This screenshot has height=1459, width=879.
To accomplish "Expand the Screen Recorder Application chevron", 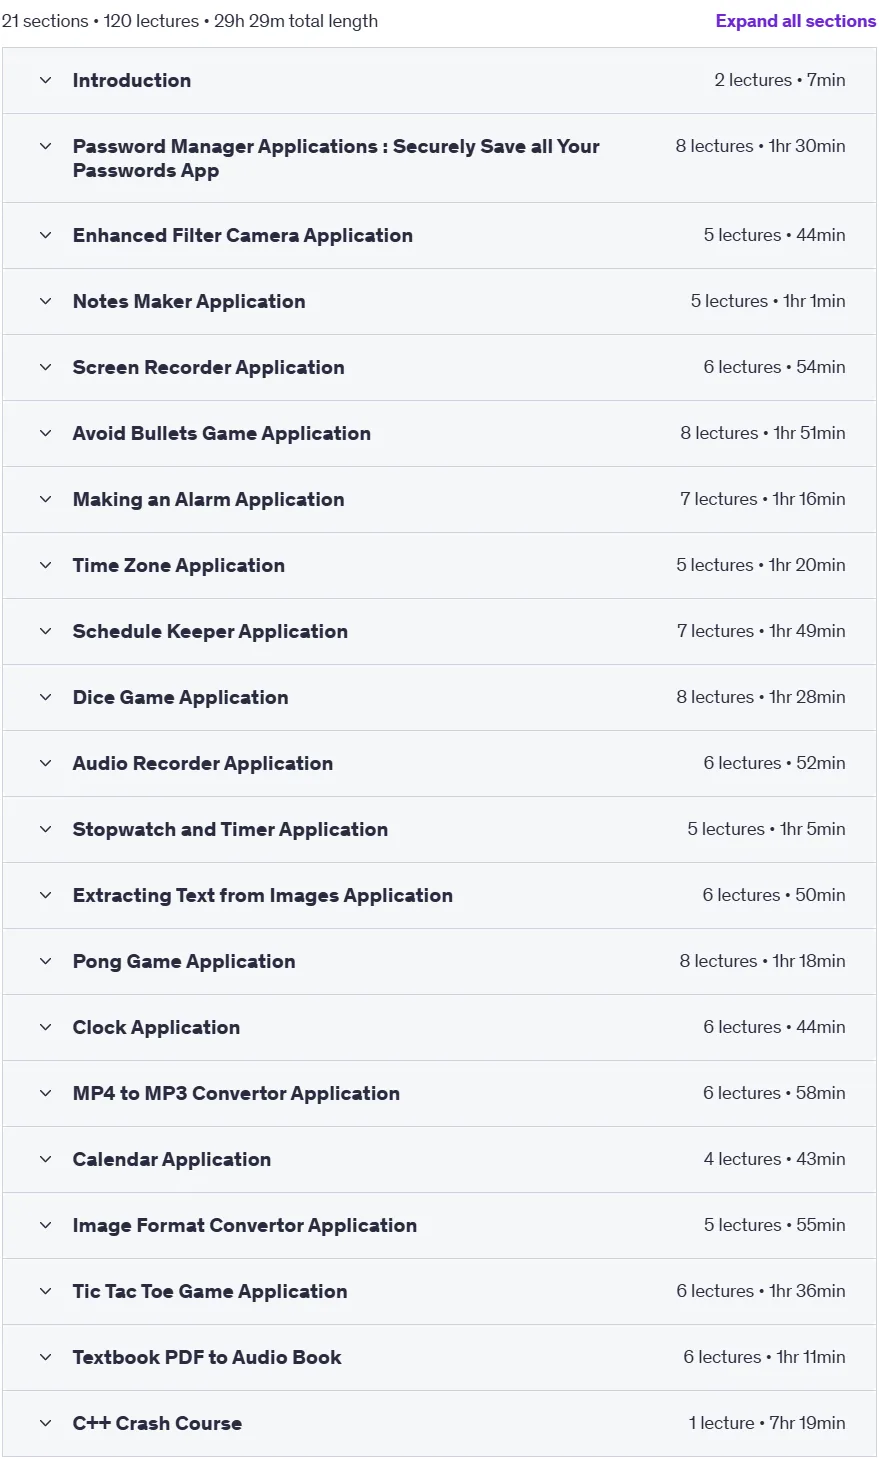I will [45, 368].
